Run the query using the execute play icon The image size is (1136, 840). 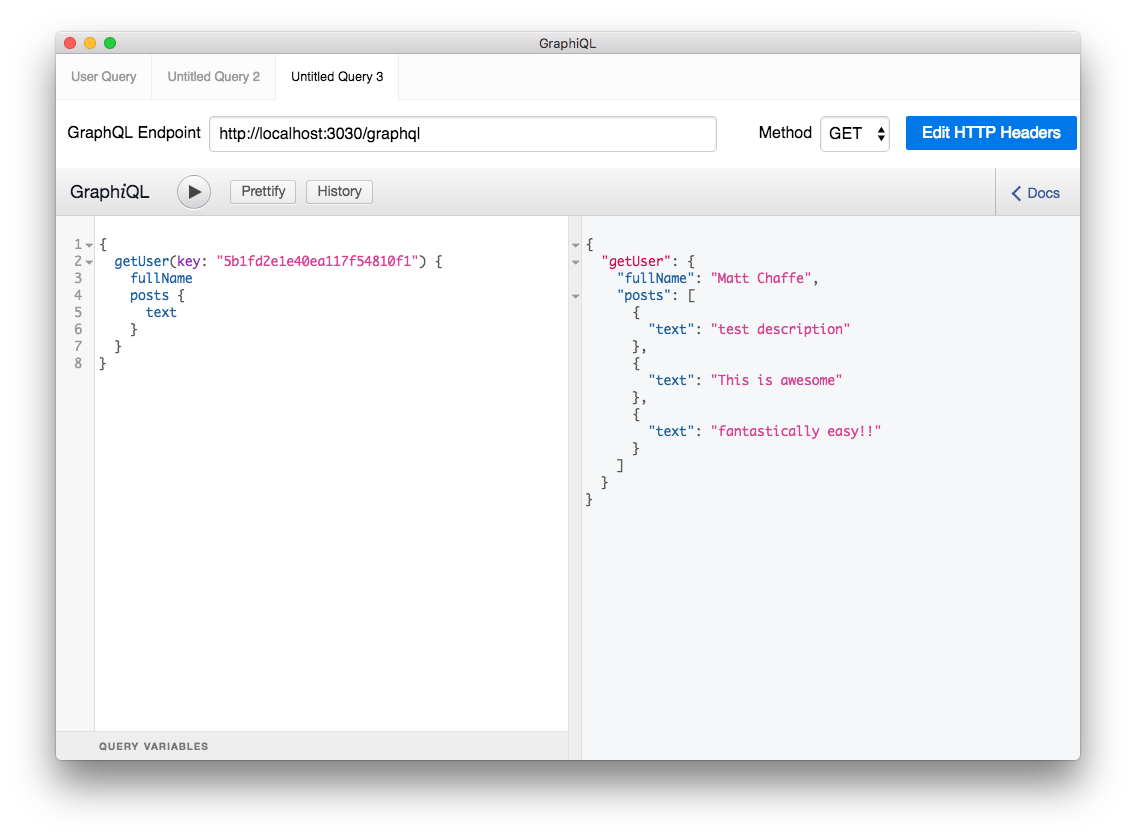(x=193, y=191)
